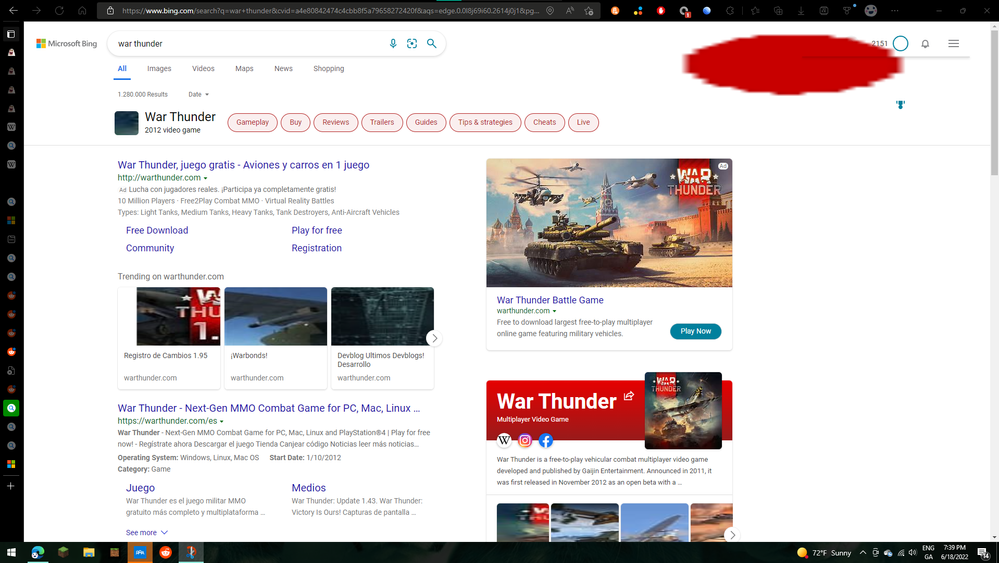Click the Tips & strategies chip
Image resolution: width=999 pixels, height=563 pixels.
tap(485, 122)
